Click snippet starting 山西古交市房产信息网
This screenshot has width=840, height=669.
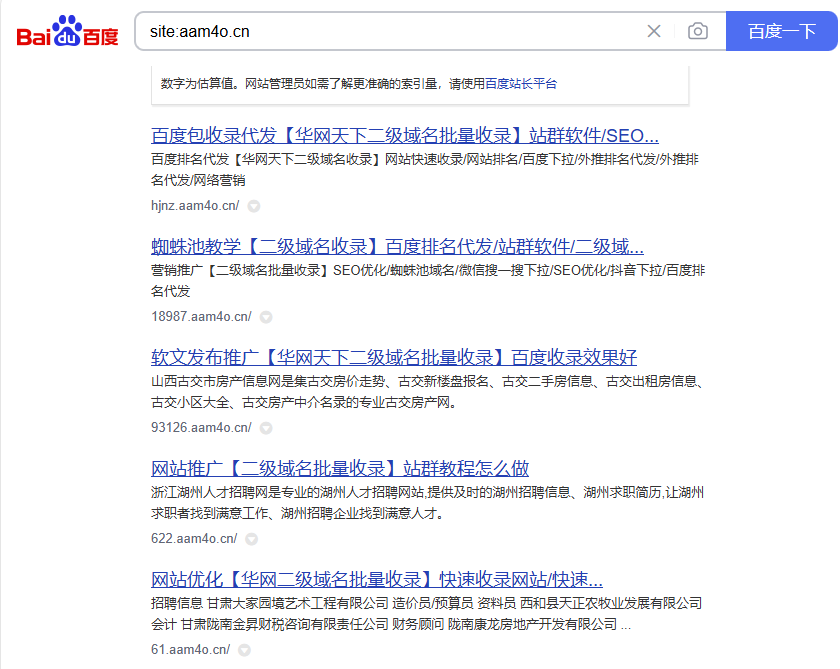click(x=428, y=392)
